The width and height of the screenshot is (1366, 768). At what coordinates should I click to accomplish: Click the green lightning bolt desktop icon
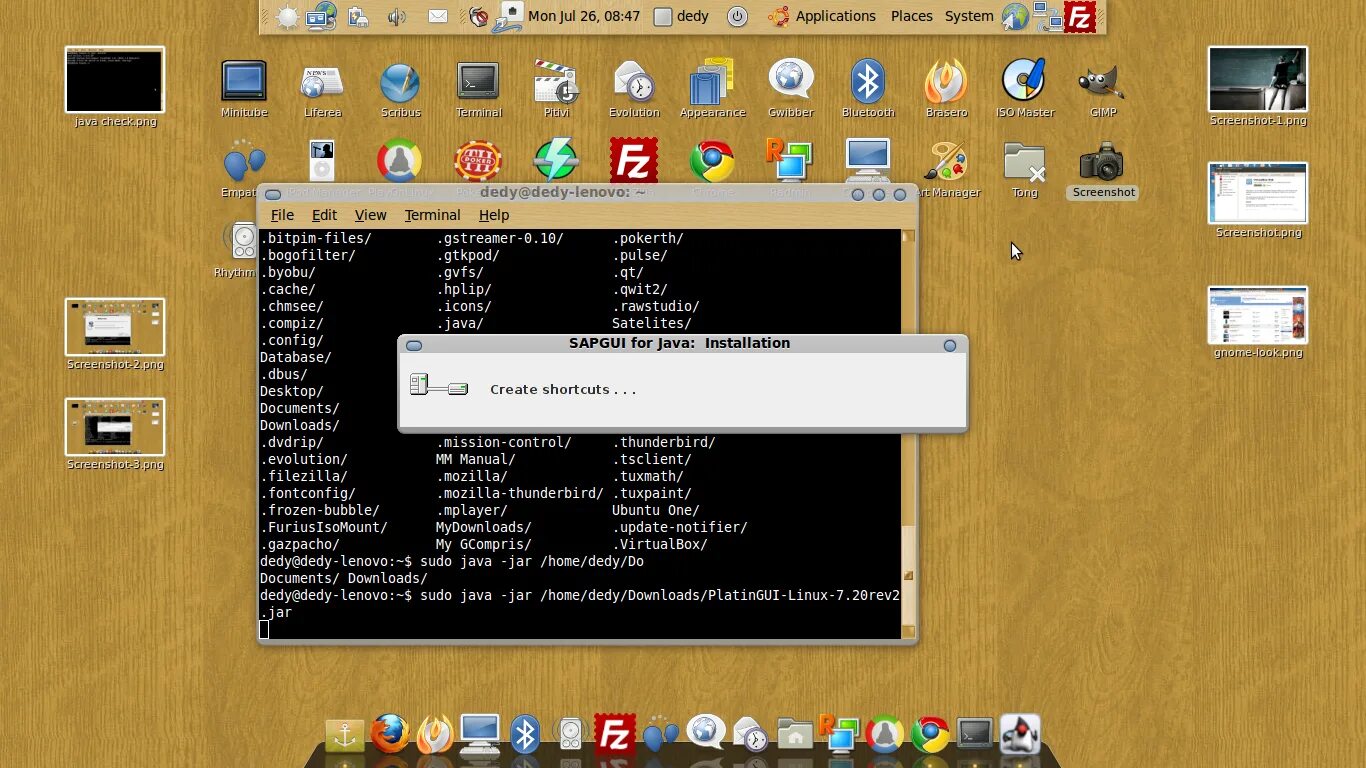point(556,161)
